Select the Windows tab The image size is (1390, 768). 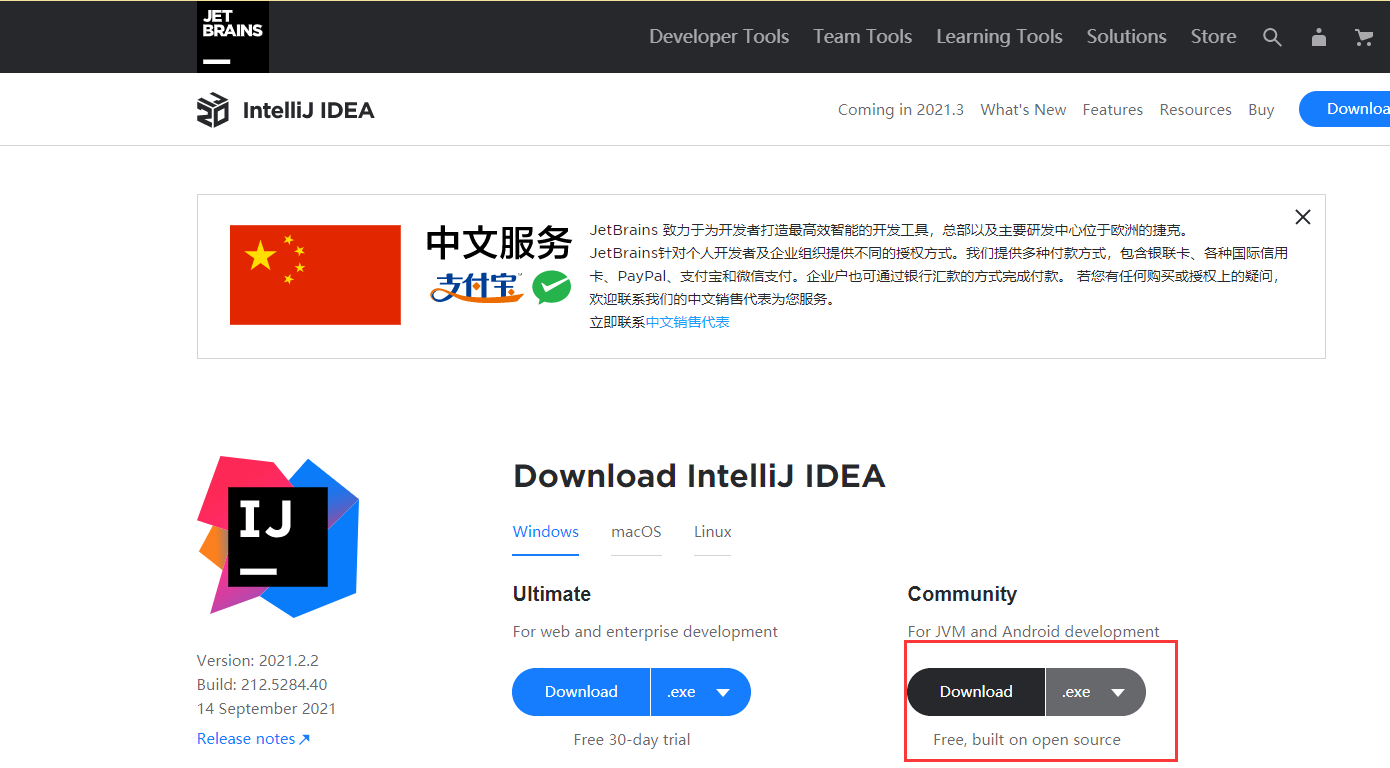[x=546, y=532]
